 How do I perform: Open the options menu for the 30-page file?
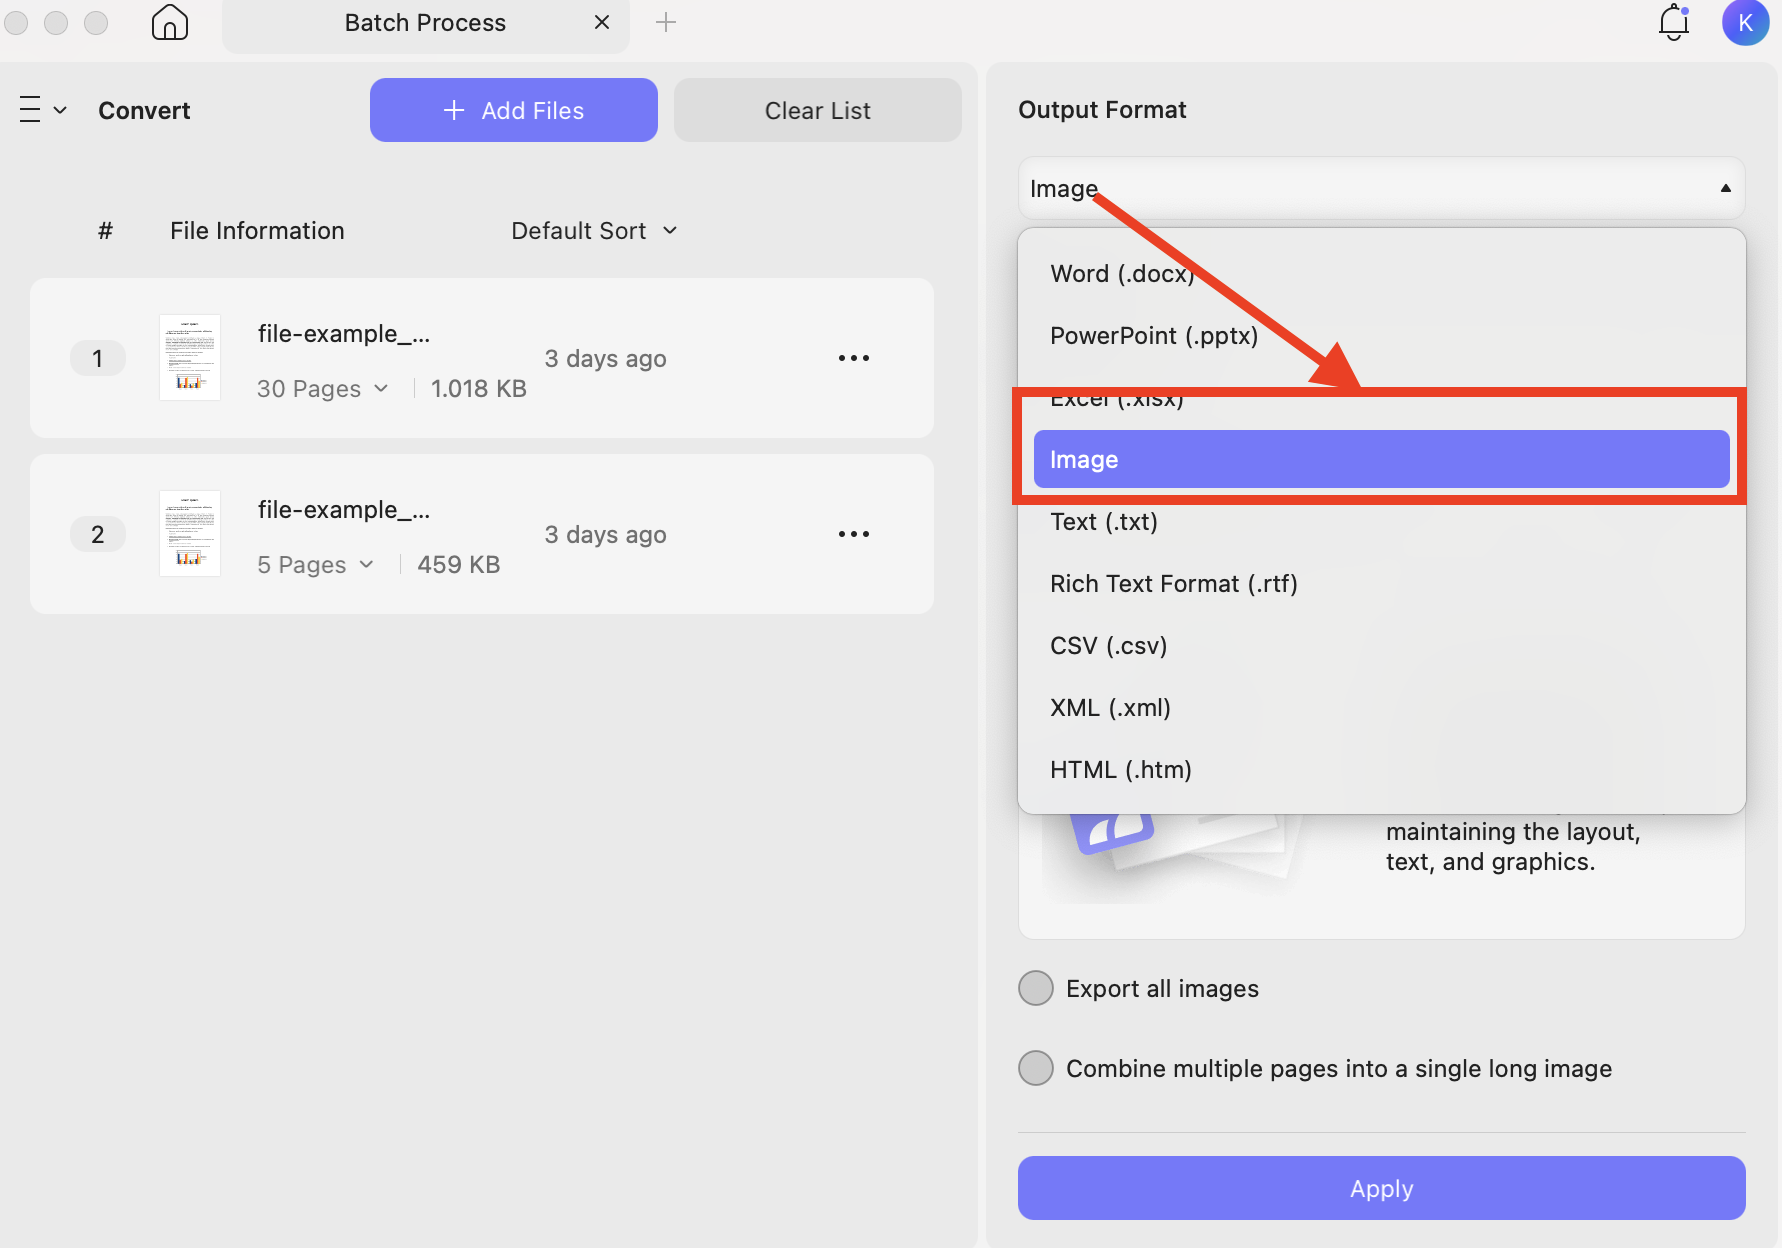853,357
